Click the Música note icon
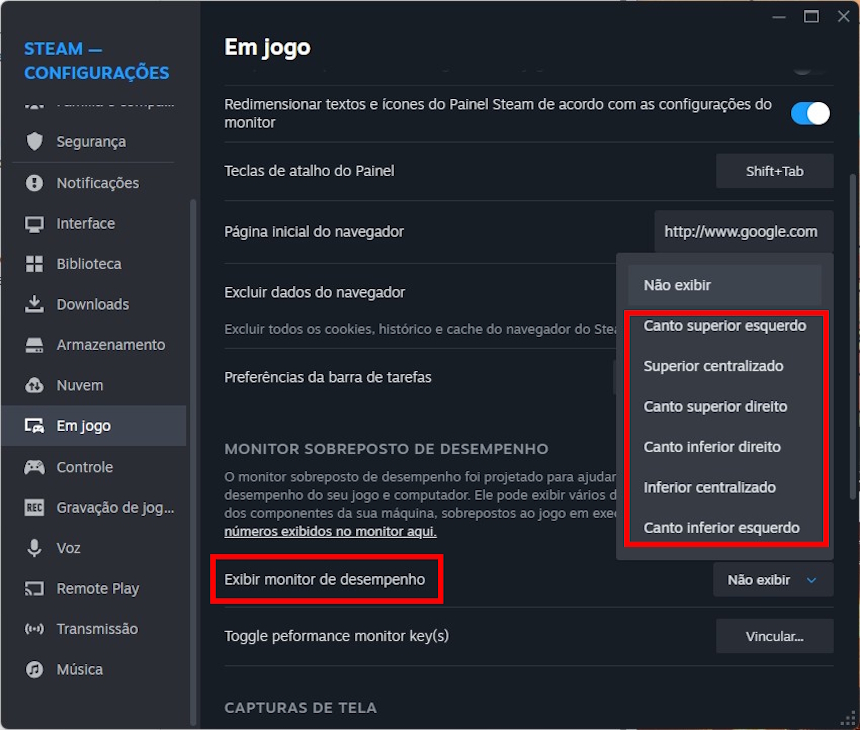 (x=36, y=668)
